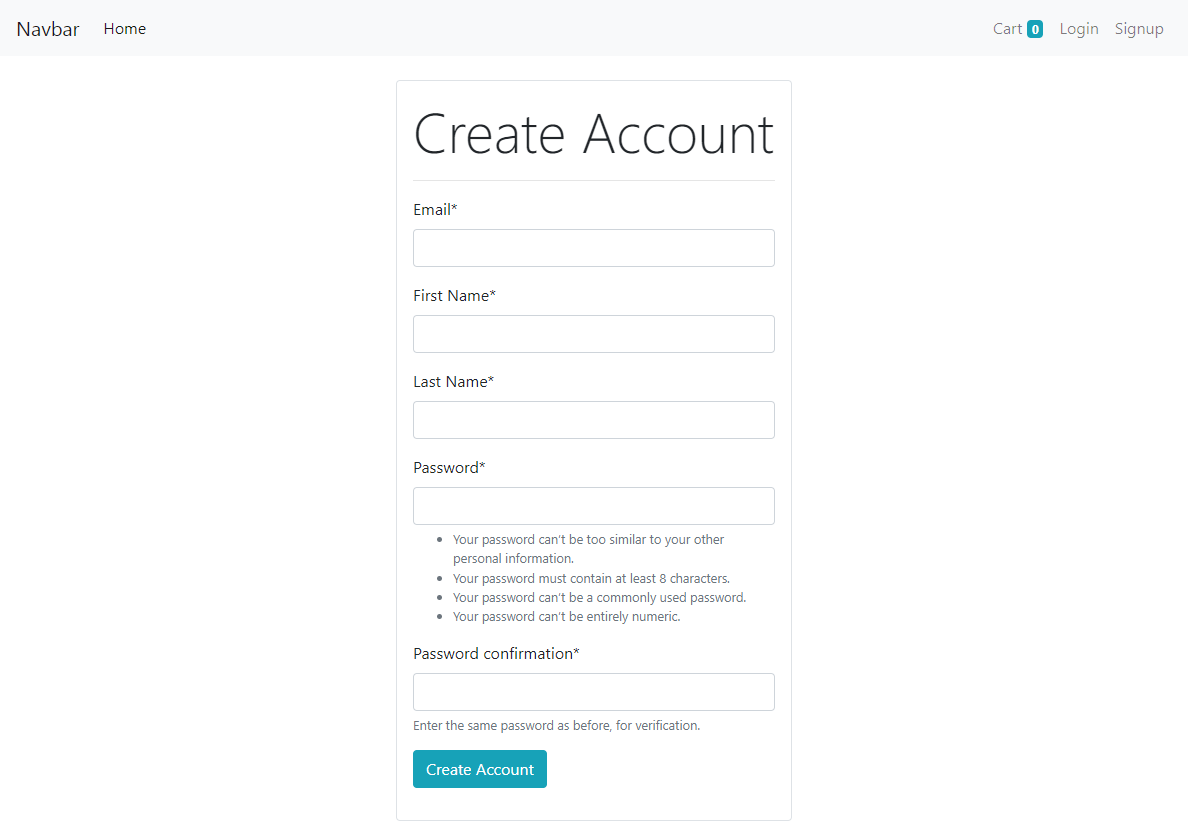The height and width of the screenshot is (821, 1188).
Task: Select the Last Name input field
Action: pos(593,420)
